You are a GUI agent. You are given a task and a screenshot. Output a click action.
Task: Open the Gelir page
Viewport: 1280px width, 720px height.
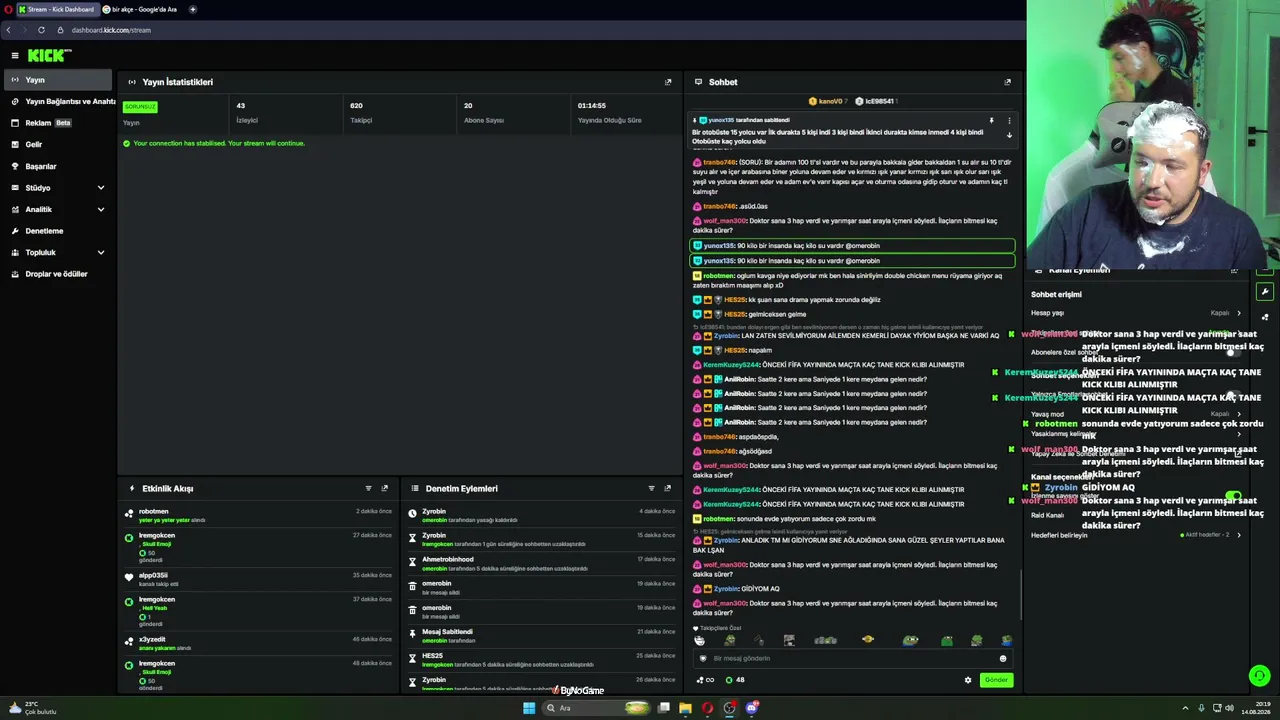coord(58,144)
